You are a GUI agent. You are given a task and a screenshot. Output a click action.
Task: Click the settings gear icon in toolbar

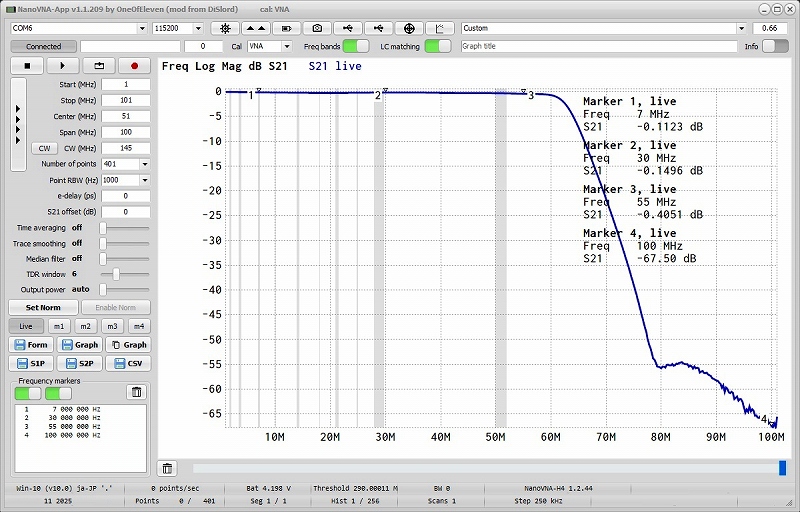point(225,29)
